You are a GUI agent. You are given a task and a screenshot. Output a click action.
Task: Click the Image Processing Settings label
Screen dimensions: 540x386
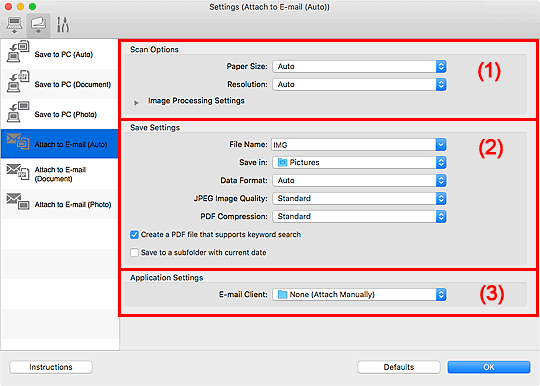tap(196, 101)
